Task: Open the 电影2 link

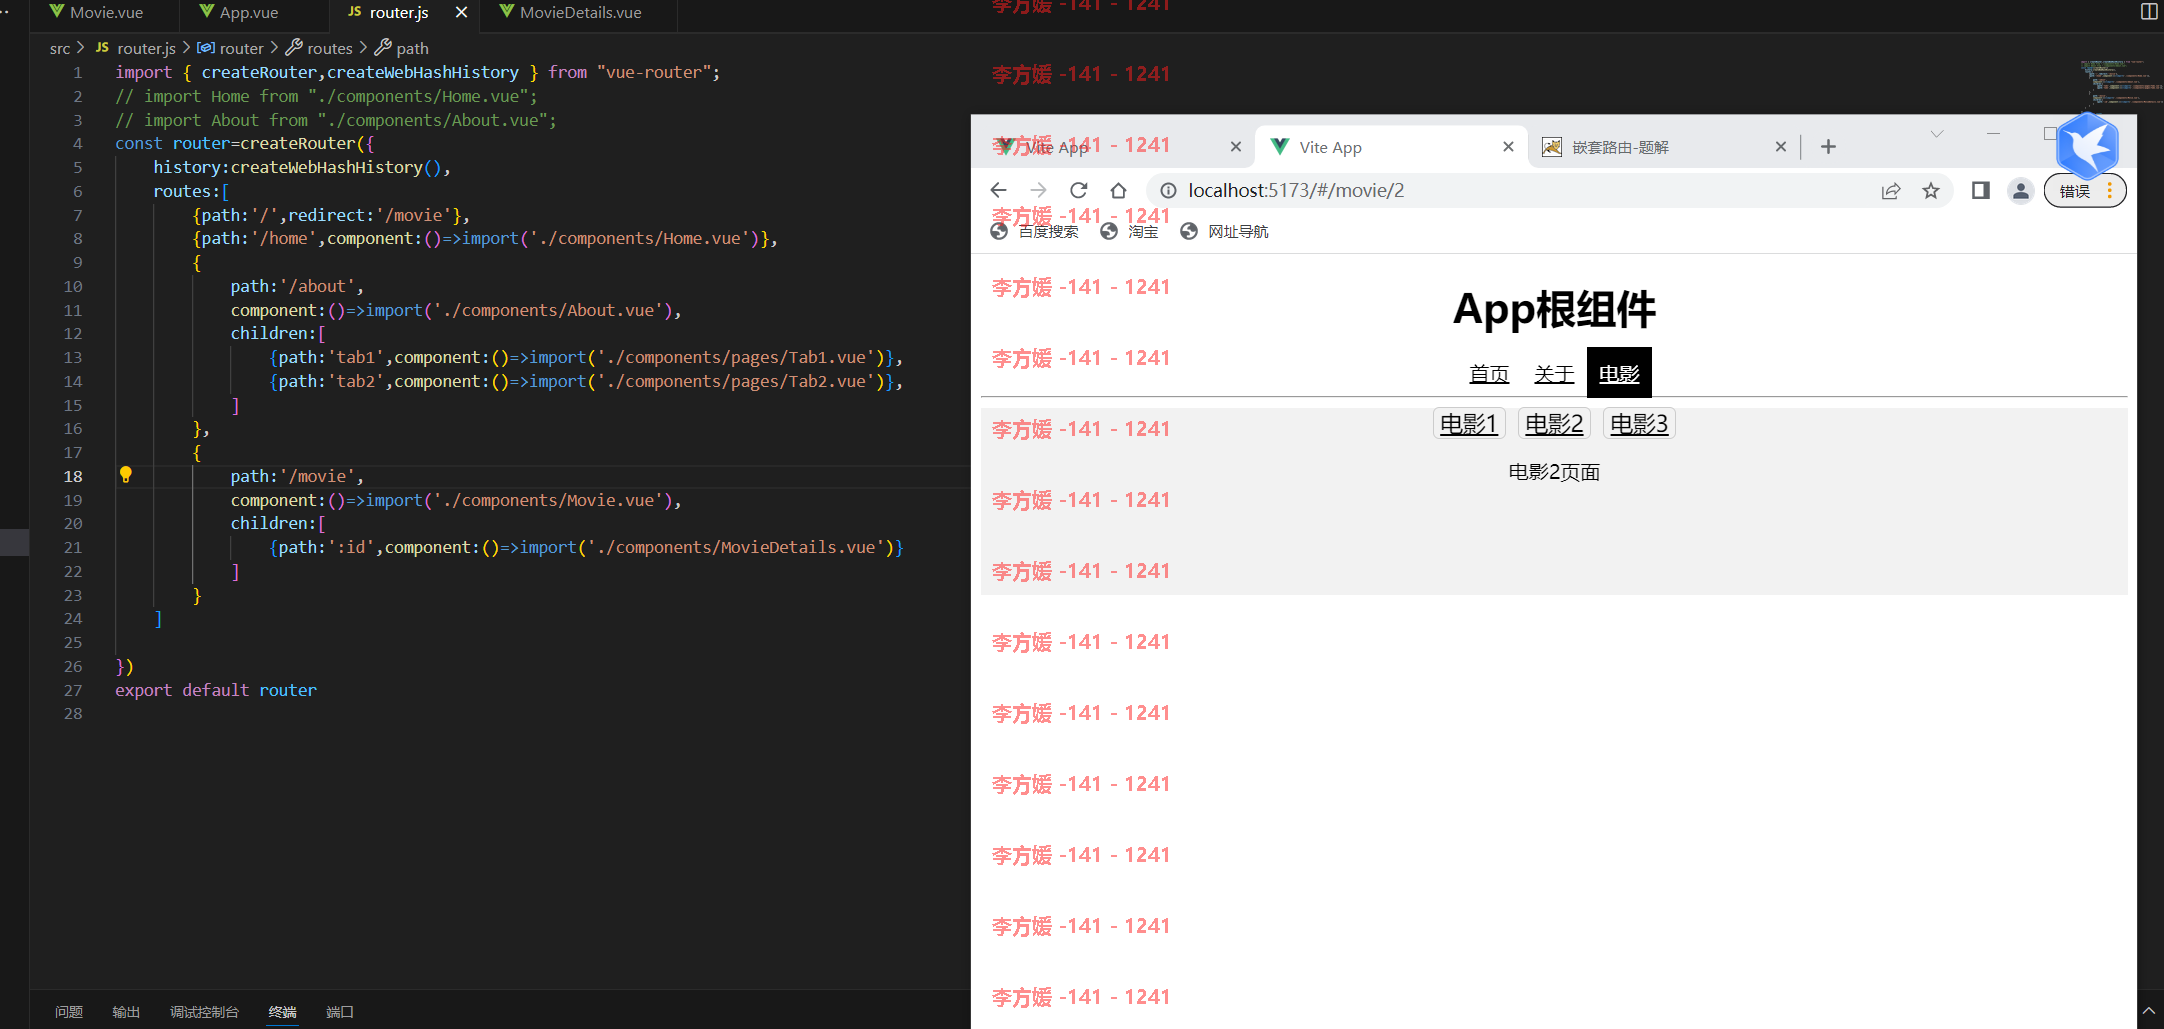Action: pos(1554,424)
